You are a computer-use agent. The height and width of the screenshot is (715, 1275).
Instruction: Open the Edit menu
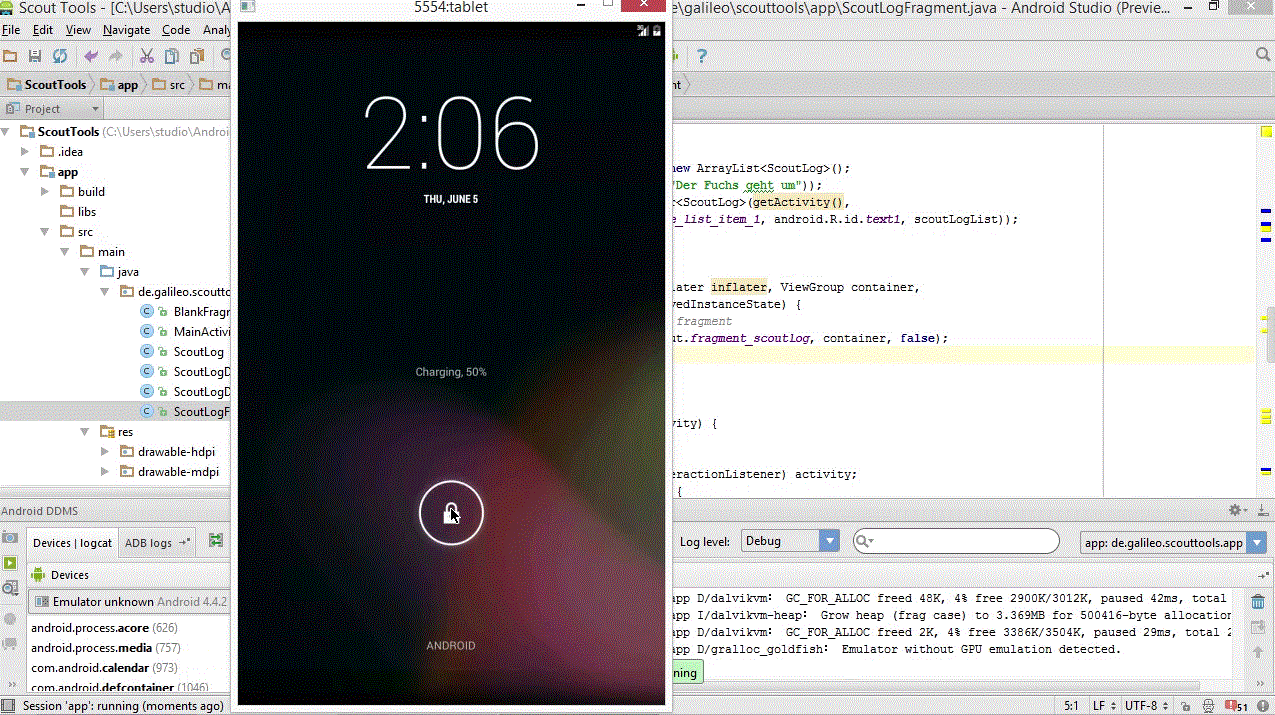[43, 30]
